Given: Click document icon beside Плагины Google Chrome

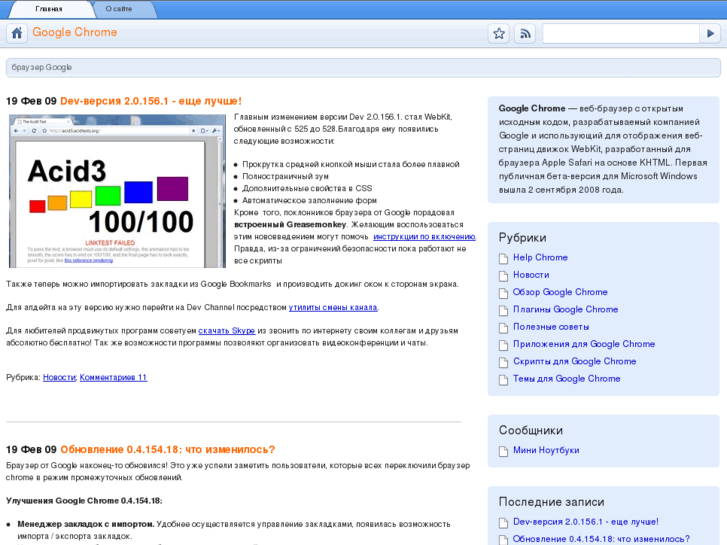Looking at the screenshot, I should (504, 310).
